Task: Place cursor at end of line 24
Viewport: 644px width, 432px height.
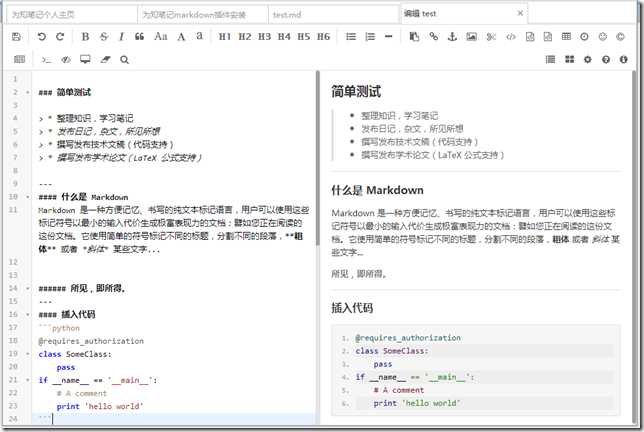Action: 53,419
